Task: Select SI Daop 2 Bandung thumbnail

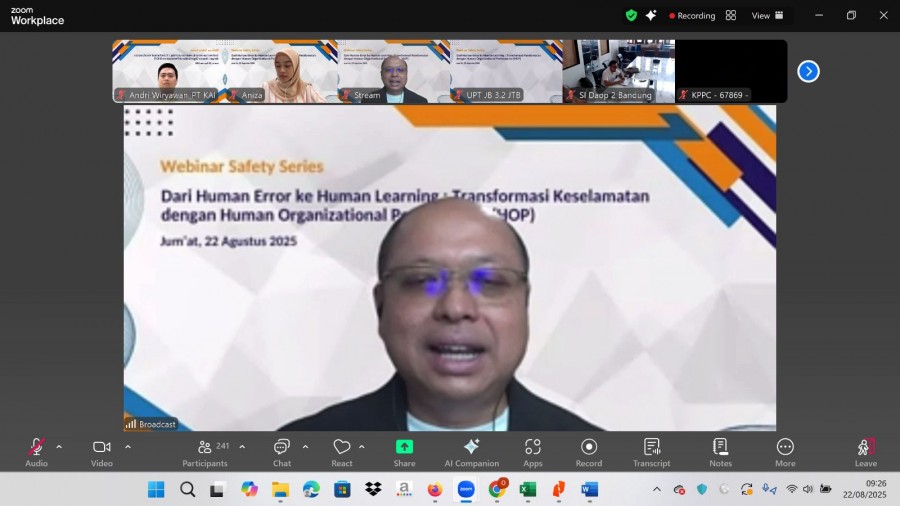Action: pyautogui.click(x=618, y=71)
